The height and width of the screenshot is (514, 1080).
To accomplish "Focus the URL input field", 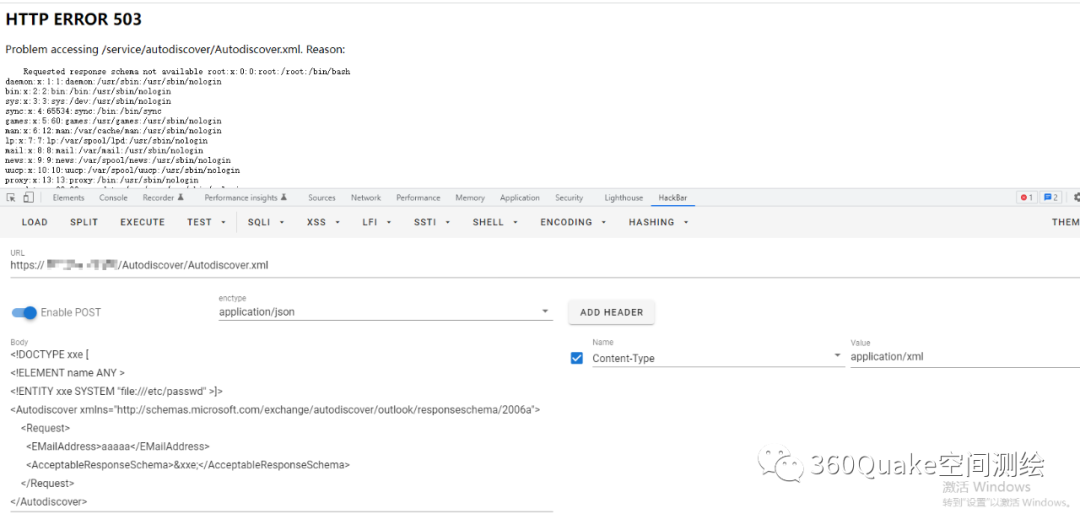I will (545, 265).
